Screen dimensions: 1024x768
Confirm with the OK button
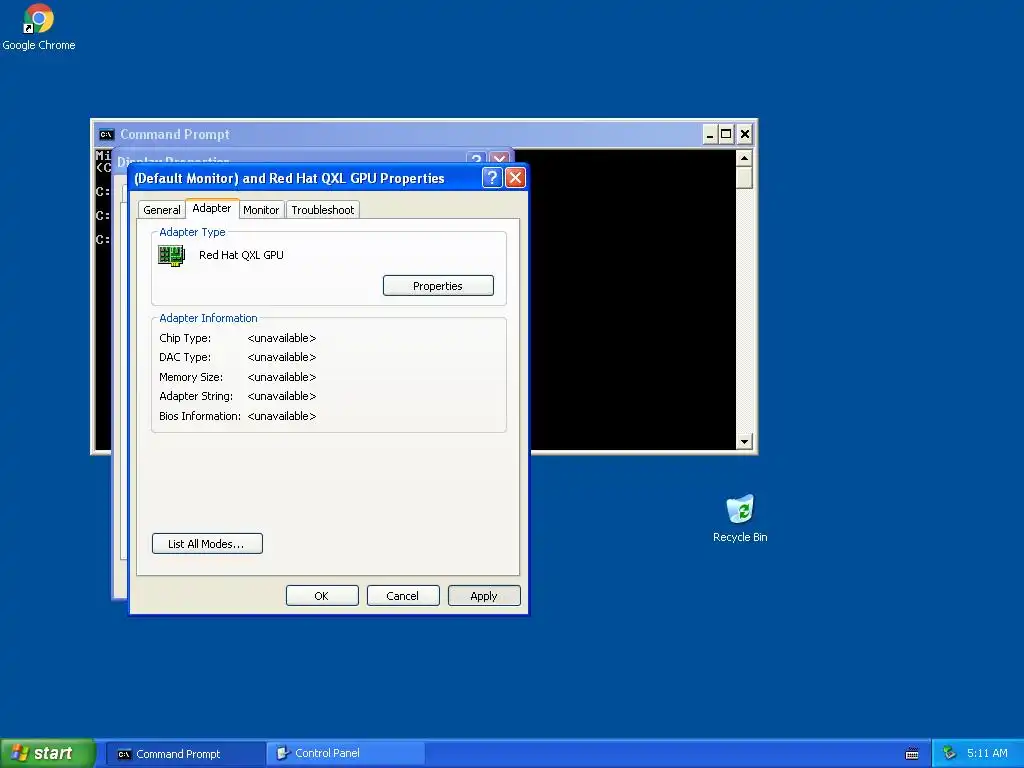coord(322,596)
